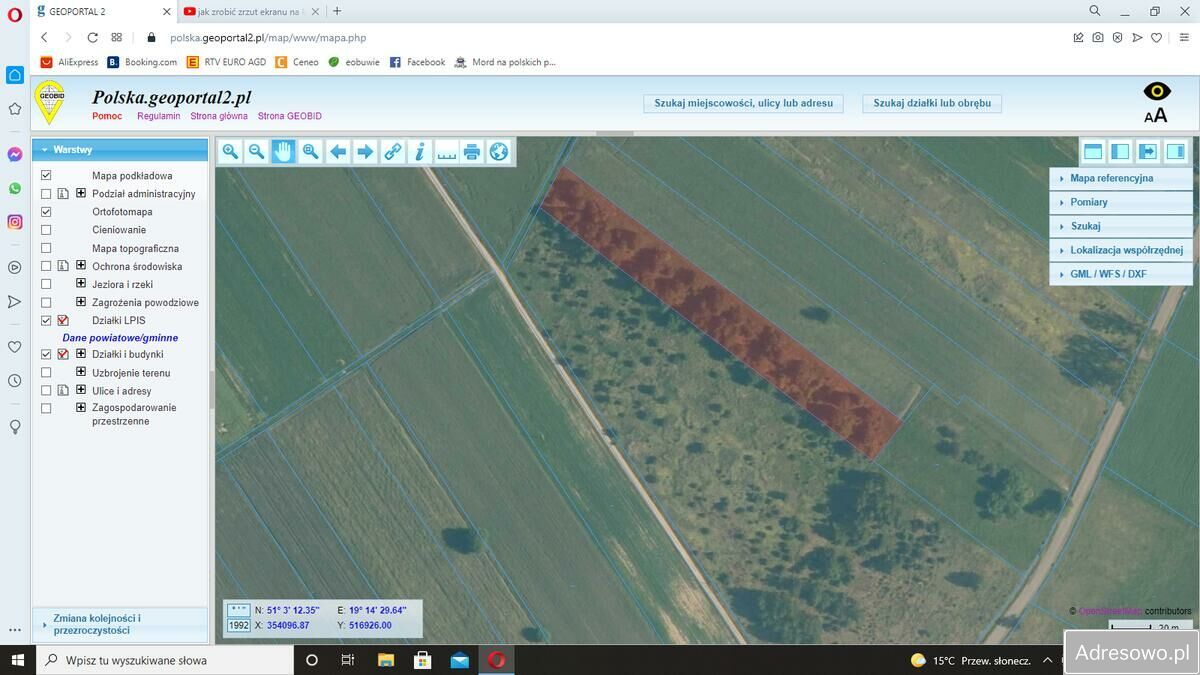
Task: Uncheck the Działki LPIS layer checkbox
Action: [x=46, y=321]
